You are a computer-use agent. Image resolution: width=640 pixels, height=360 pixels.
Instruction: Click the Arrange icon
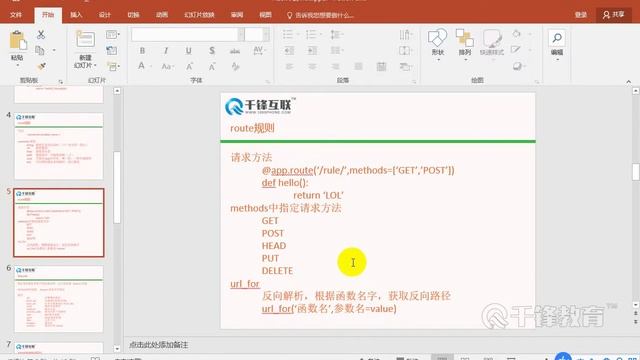(x=464, y=38)
